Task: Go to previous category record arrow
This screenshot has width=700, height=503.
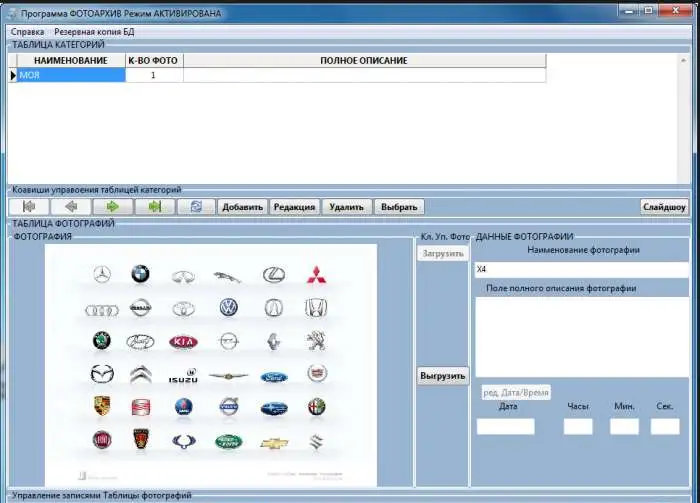Action: click(x=71, y=207)
